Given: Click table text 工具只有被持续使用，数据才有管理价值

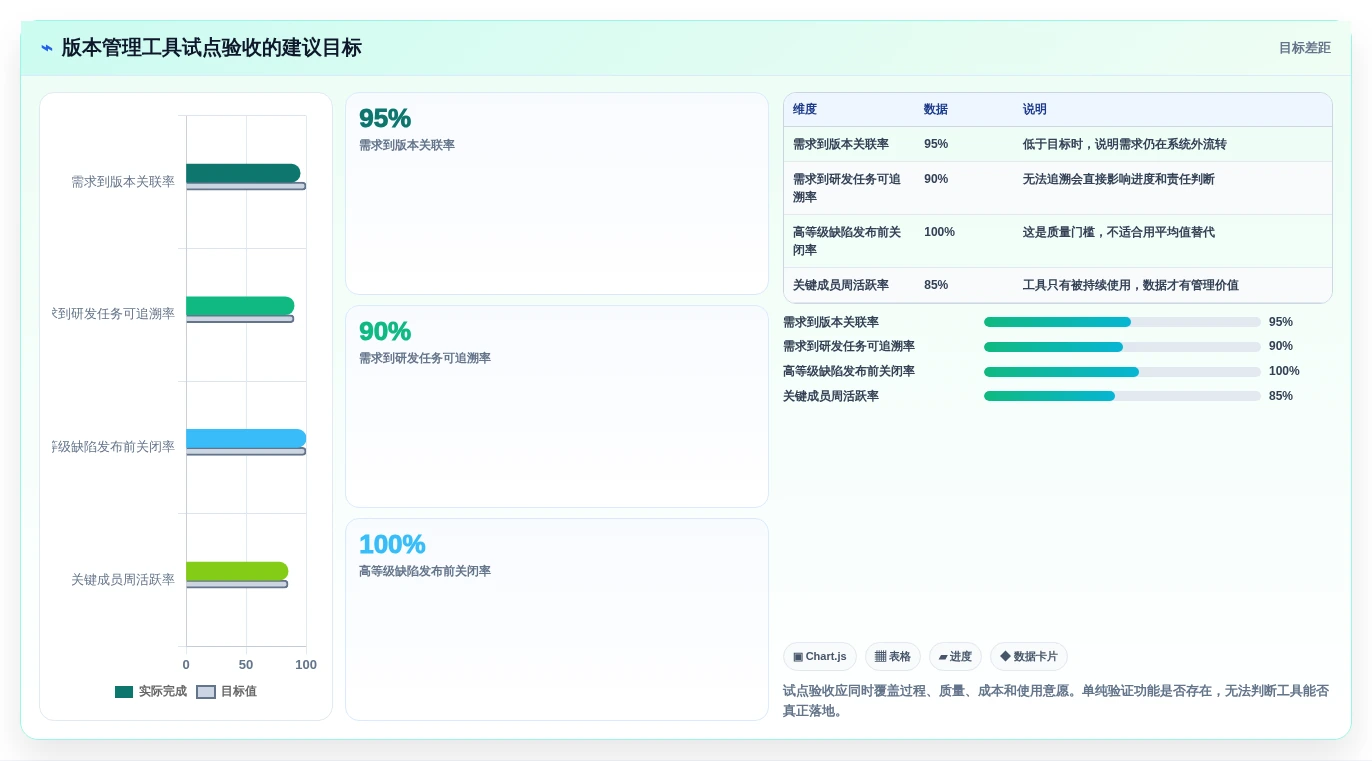Looking at the screenshot, I should click(1131, 285).
